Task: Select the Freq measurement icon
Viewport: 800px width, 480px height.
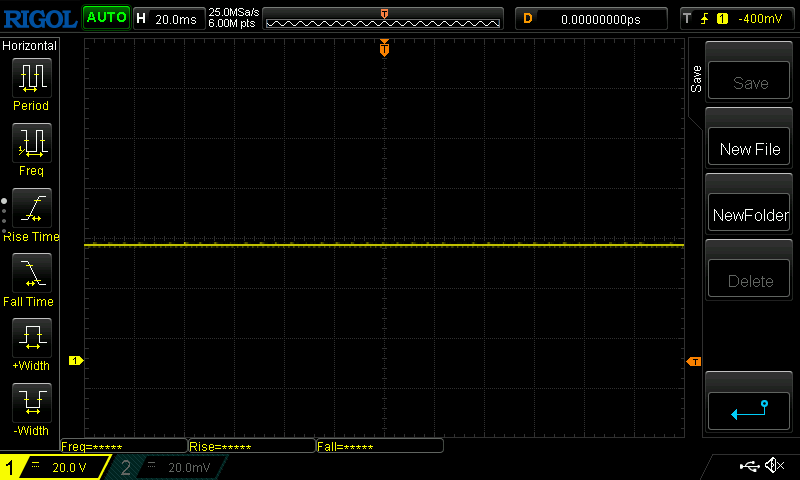Action: point(32,143)
